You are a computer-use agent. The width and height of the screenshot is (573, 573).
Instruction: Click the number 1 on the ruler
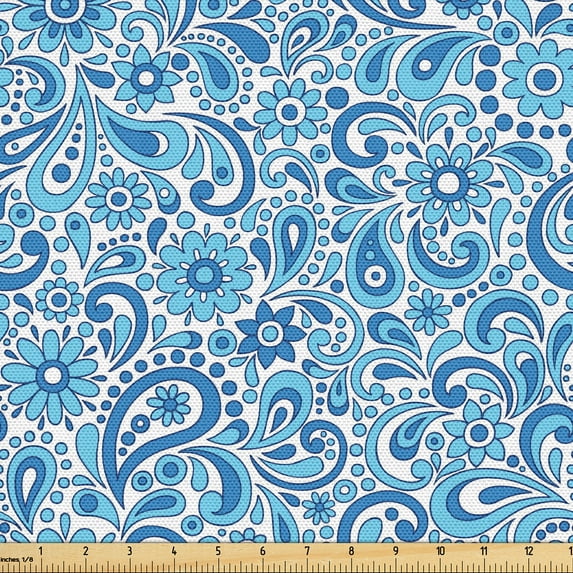41,551
